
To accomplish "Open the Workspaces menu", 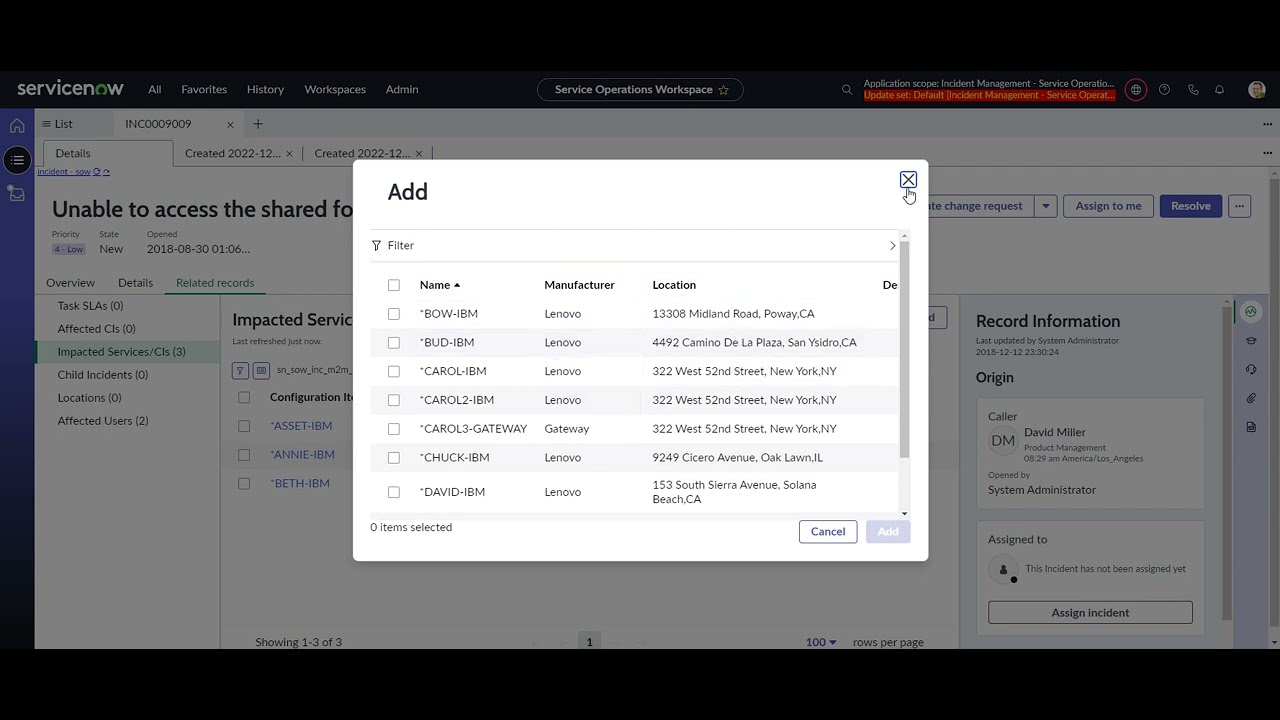I will [x=335, y=90].
